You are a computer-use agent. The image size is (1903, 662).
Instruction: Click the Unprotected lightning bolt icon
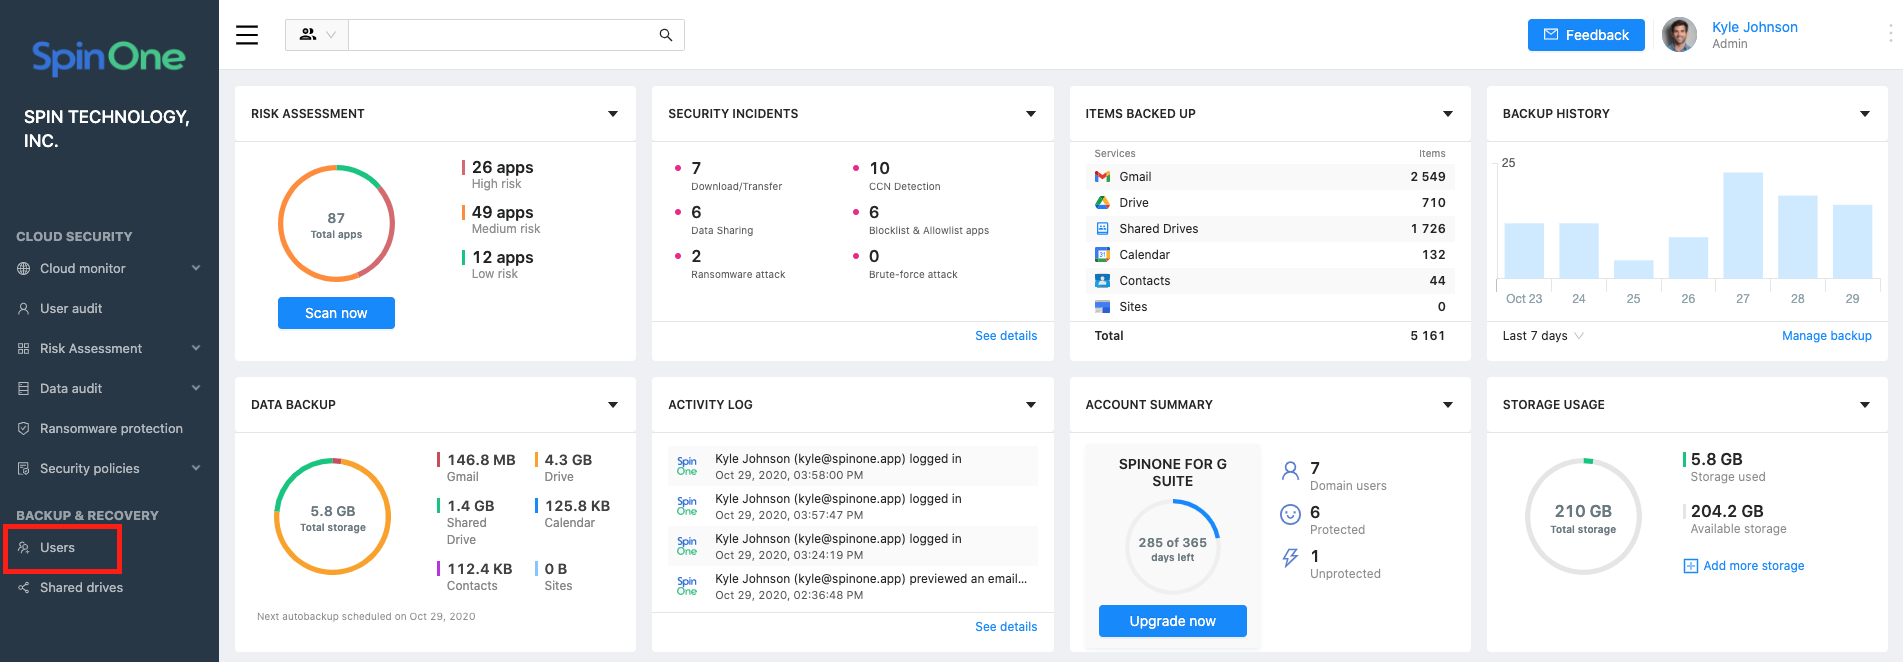(1290, 558)
